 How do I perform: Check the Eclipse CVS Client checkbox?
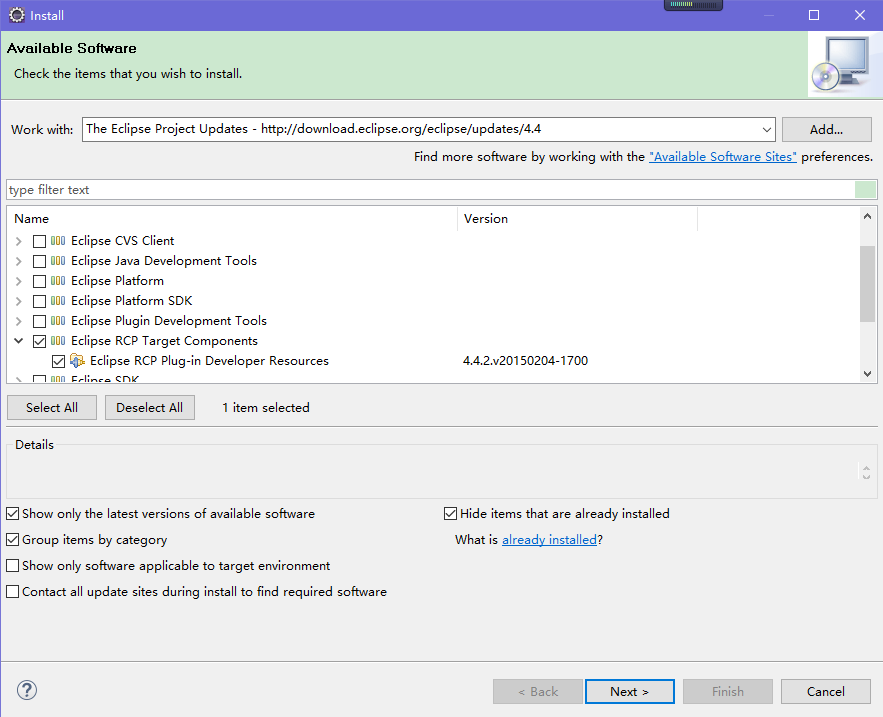coord(39,241)
